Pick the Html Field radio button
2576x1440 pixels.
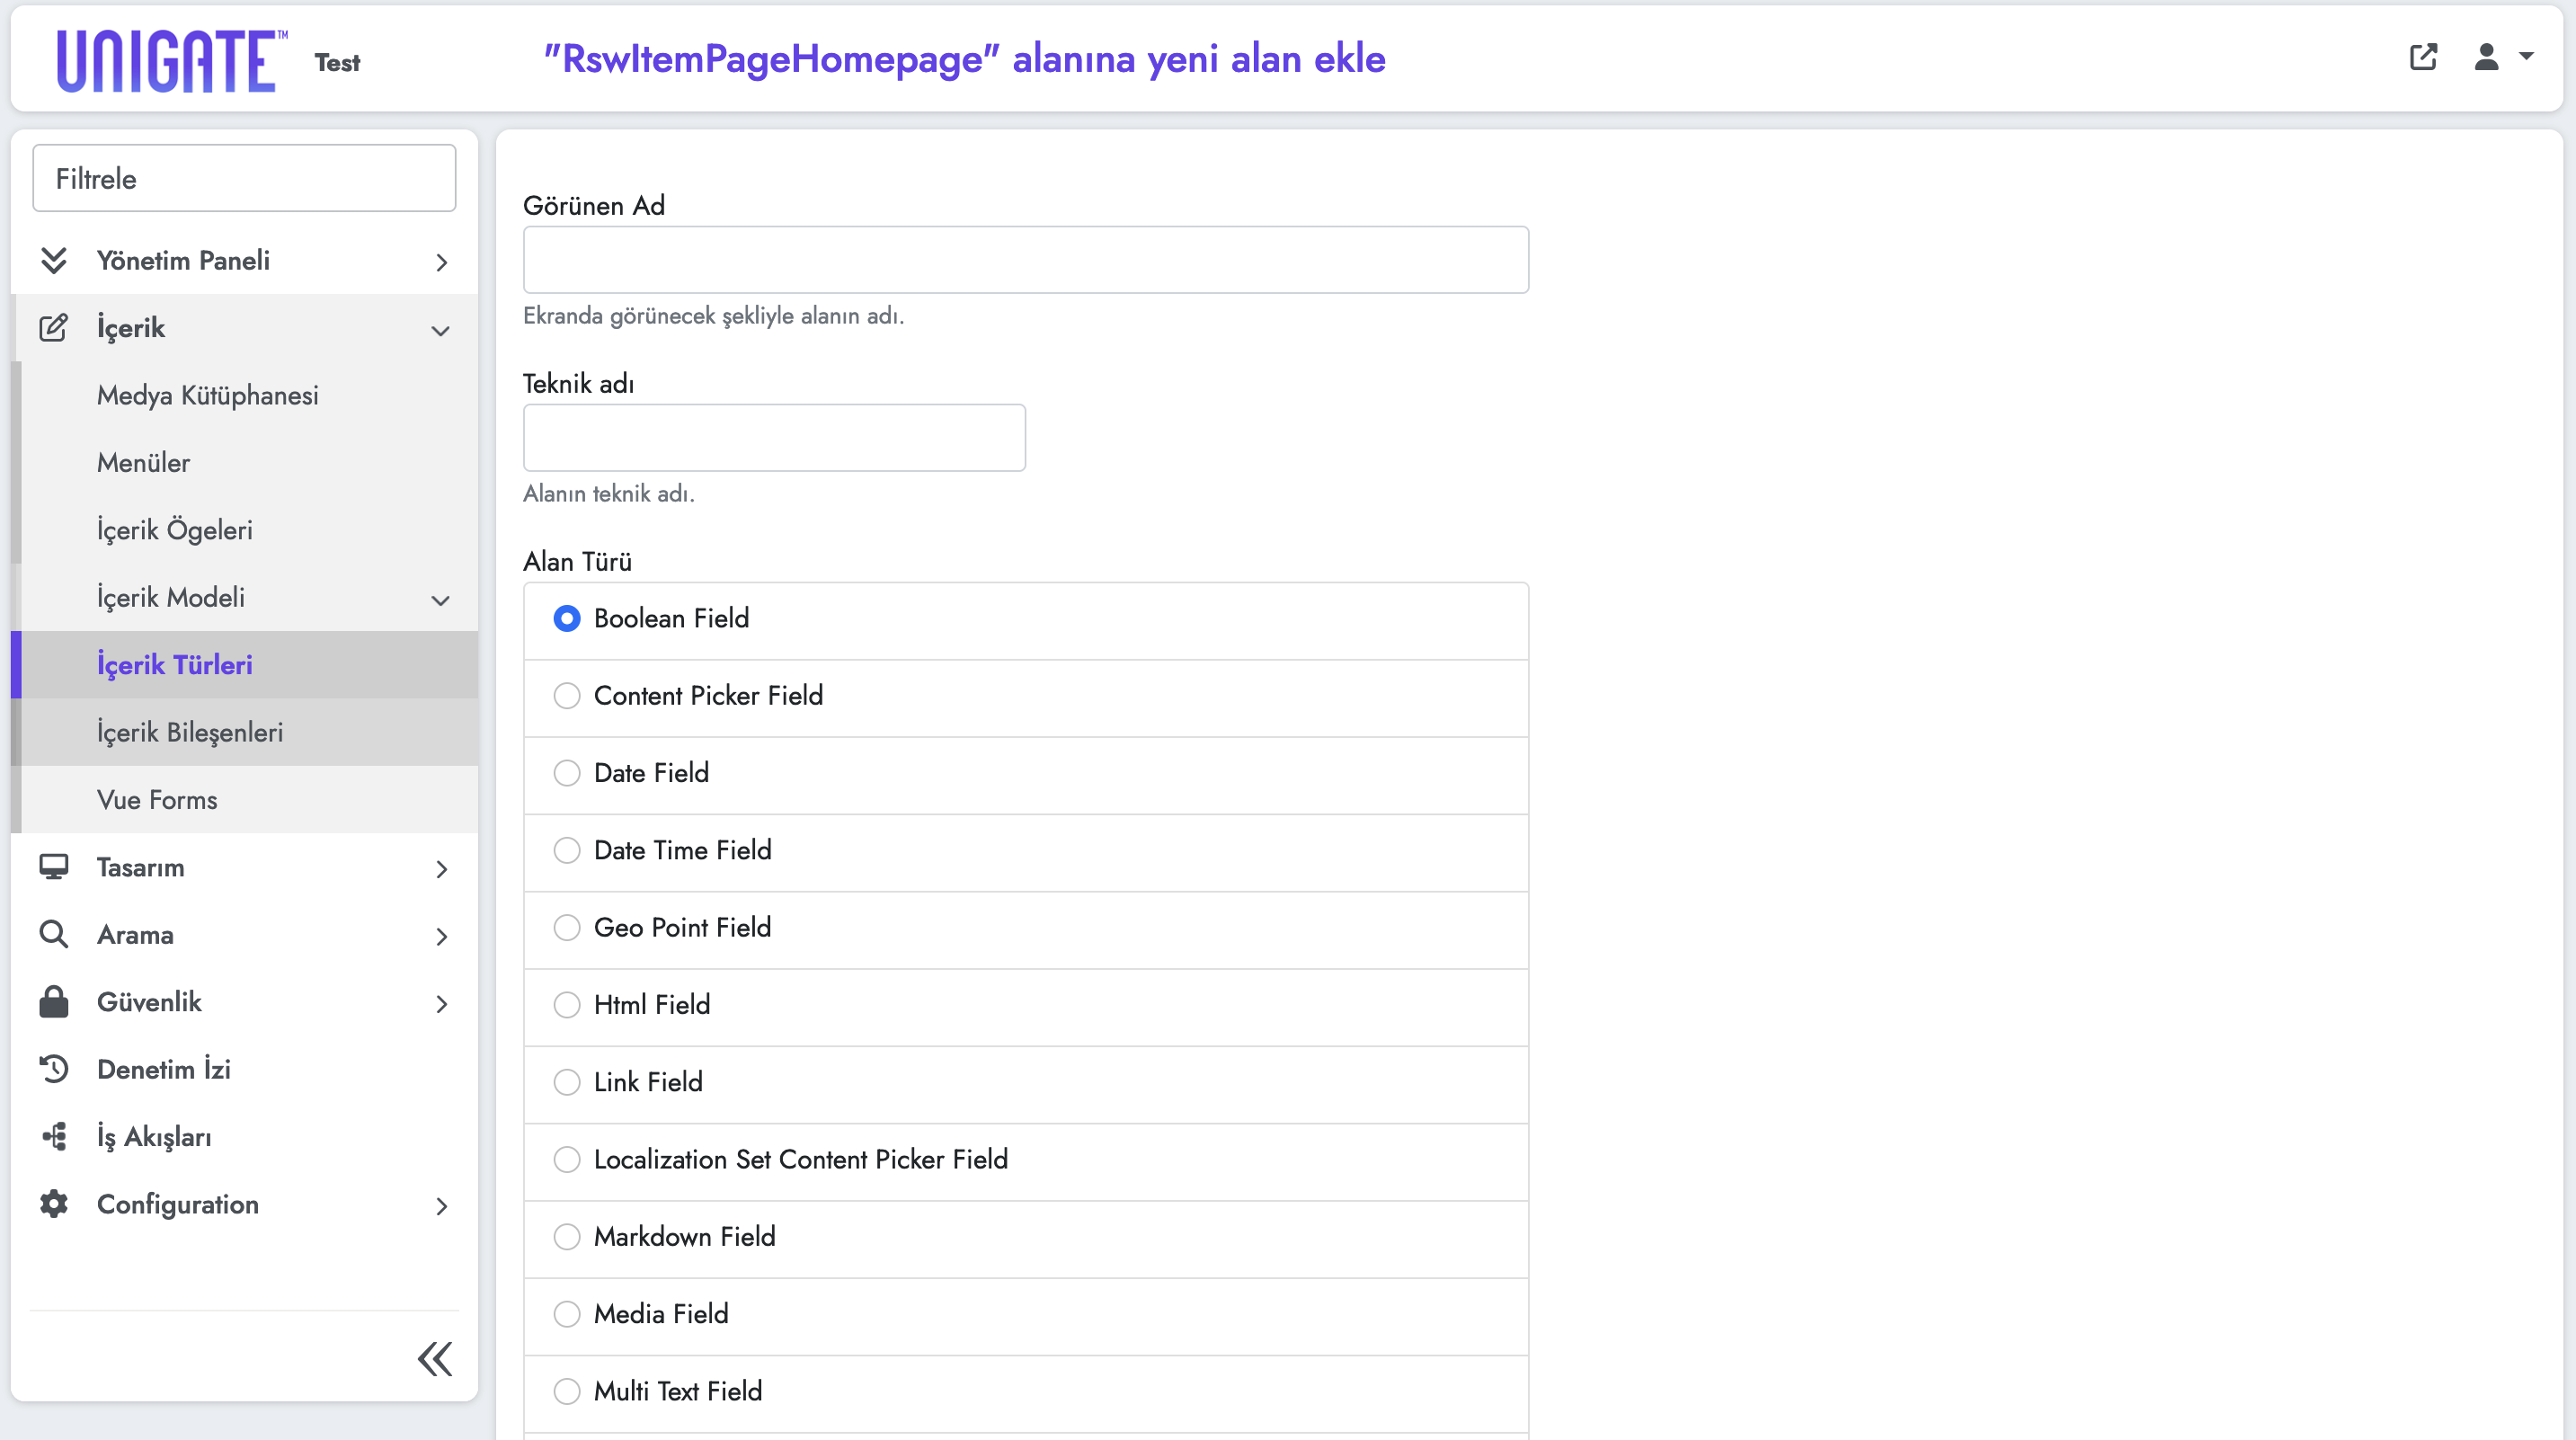click(567, 1005)
